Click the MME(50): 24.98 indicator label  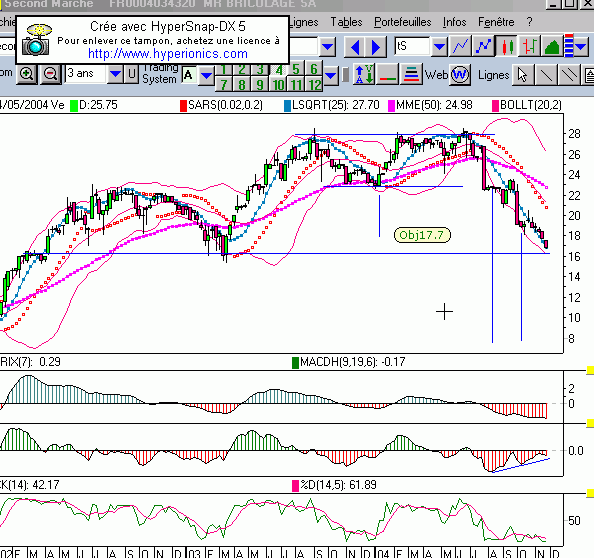pyautogui.click(x=435, y=105)
